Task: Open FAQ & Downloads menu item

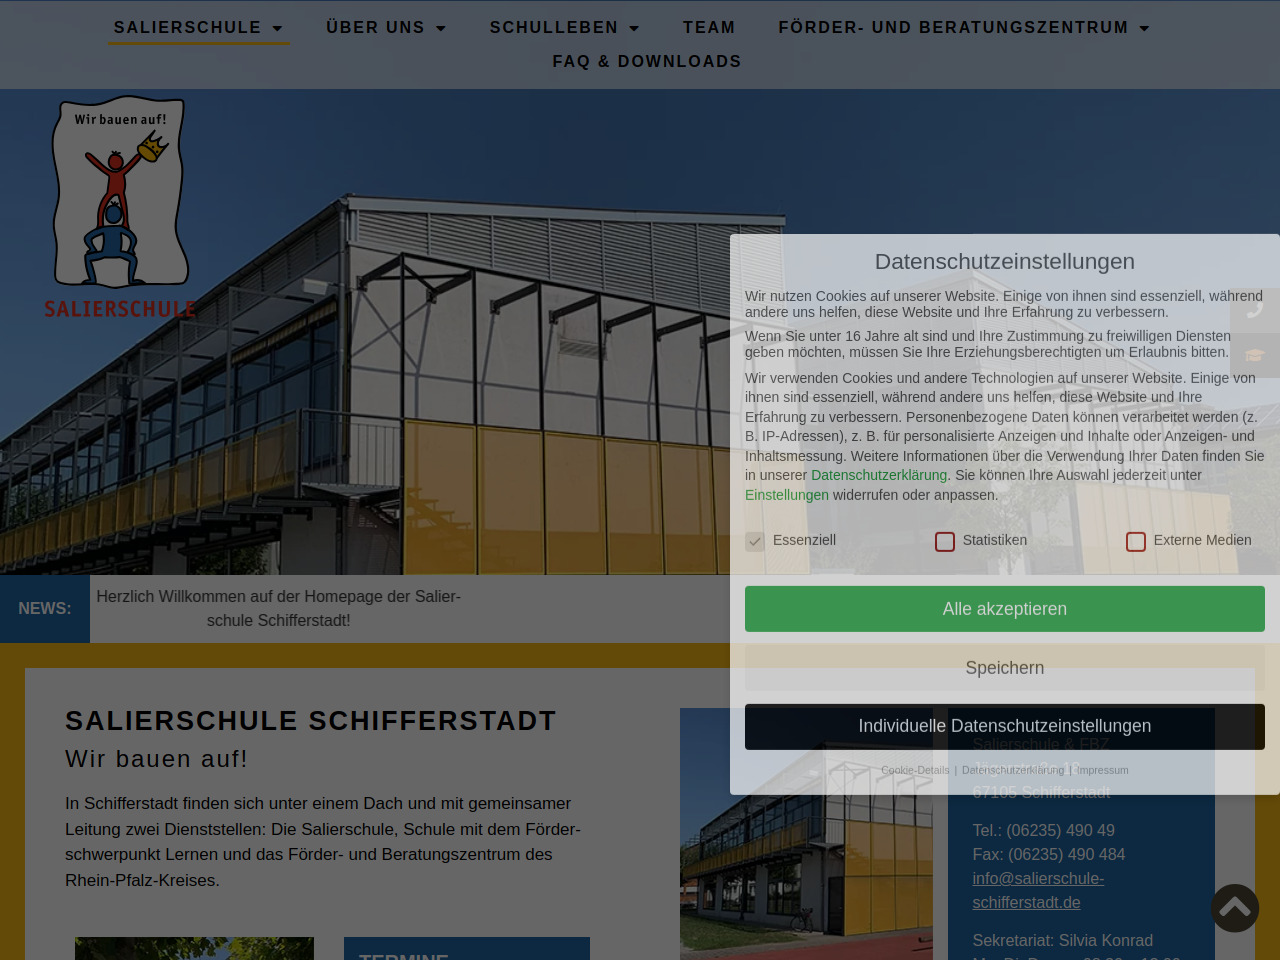Action: (x=647, y=62)
